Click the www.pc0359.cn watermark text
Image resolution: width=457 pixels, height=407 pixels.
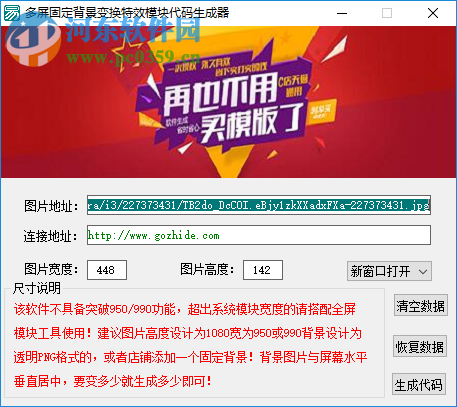click(x=133, y=57)
